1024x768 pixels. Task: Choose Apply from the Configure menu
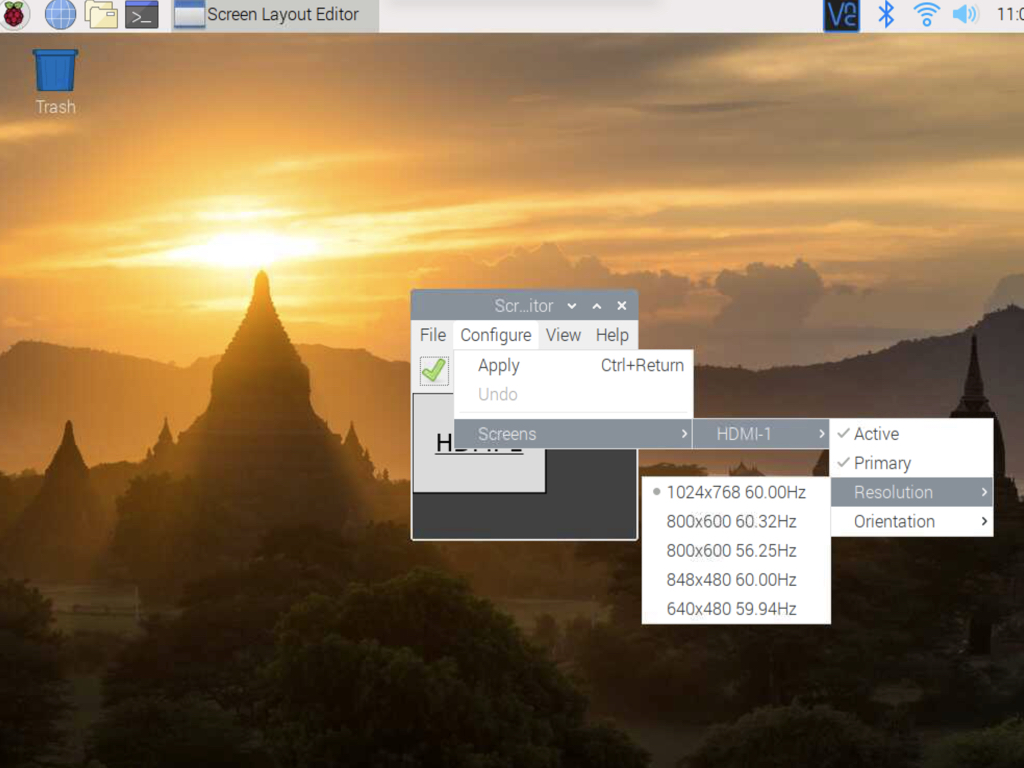click(498, 365)
